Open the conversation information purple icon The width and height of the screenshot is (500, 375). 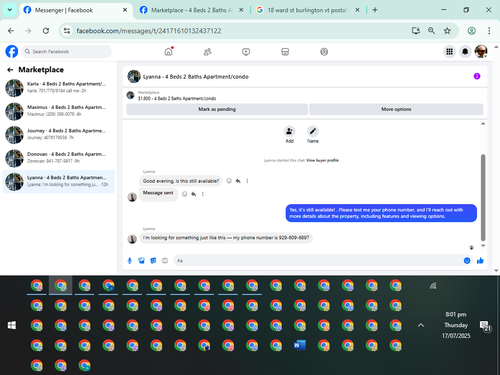477,76
